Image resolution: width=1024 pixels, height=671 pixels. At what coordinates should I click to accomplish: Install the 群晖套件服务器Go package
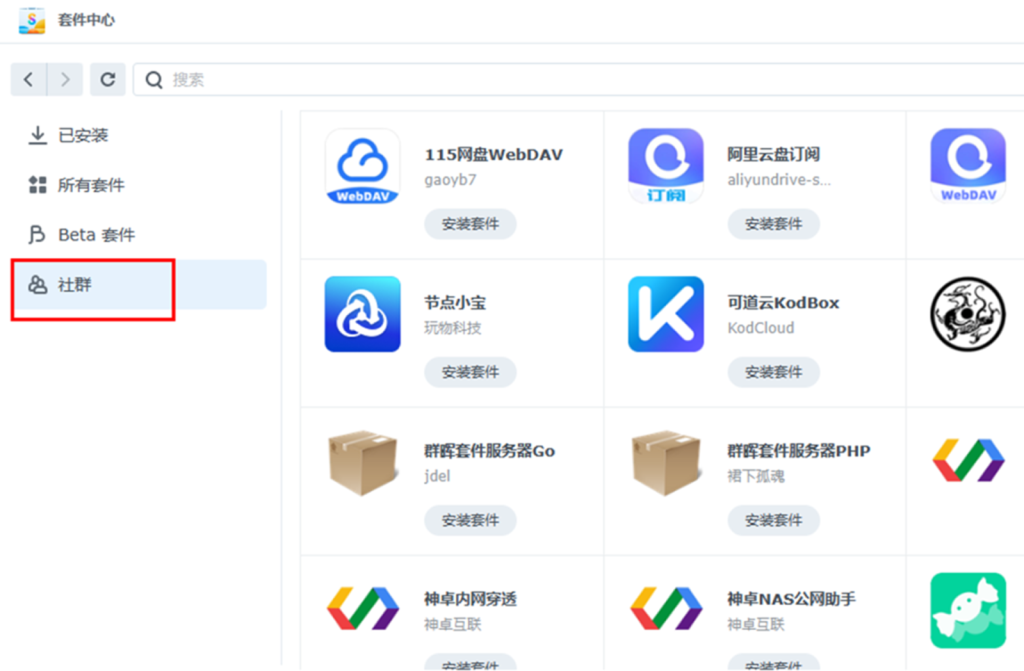point(470,521)
